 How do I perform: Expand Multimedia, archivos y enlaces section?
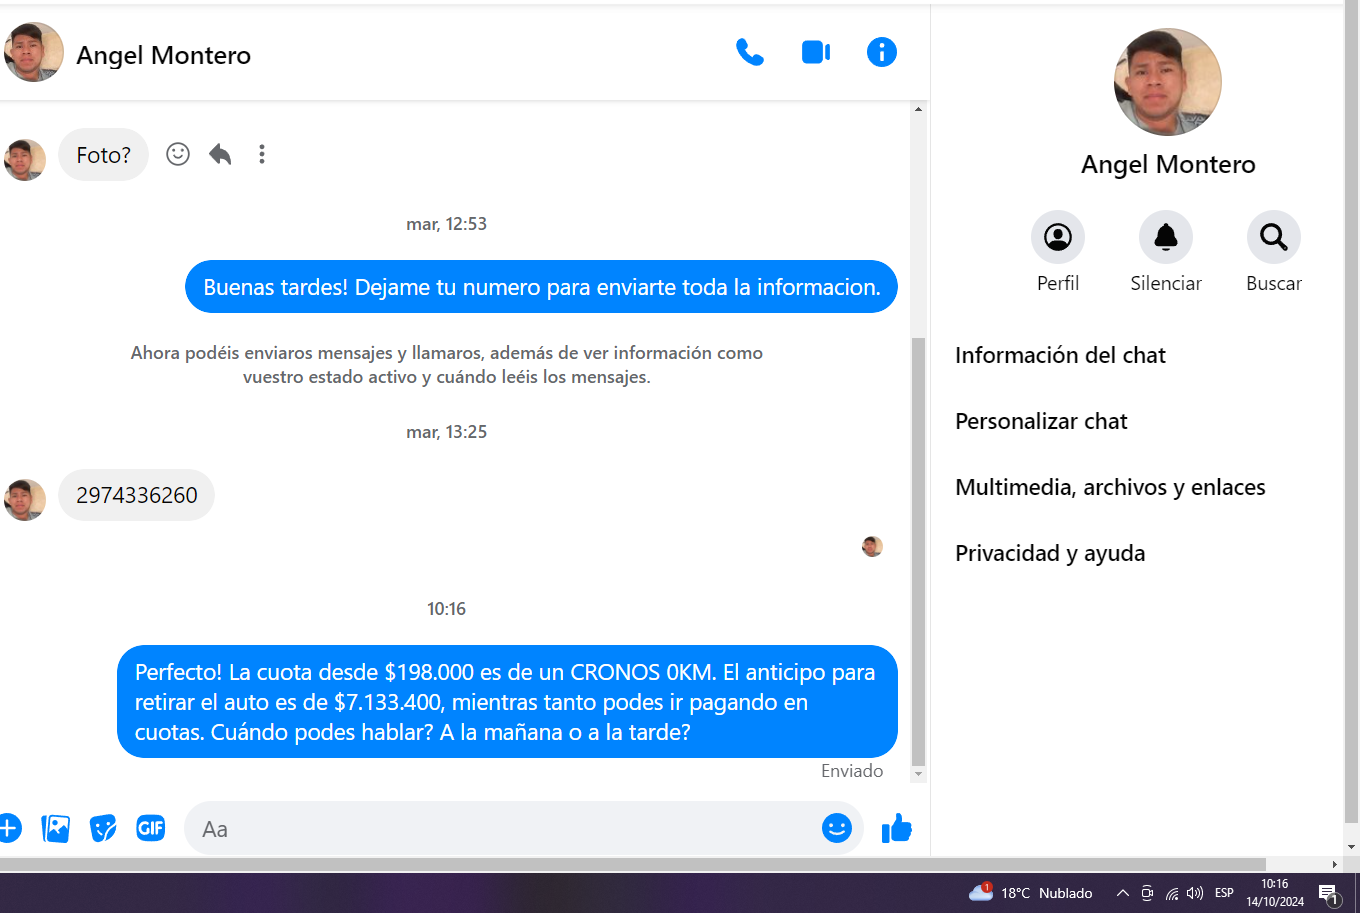click(1110, 487)
